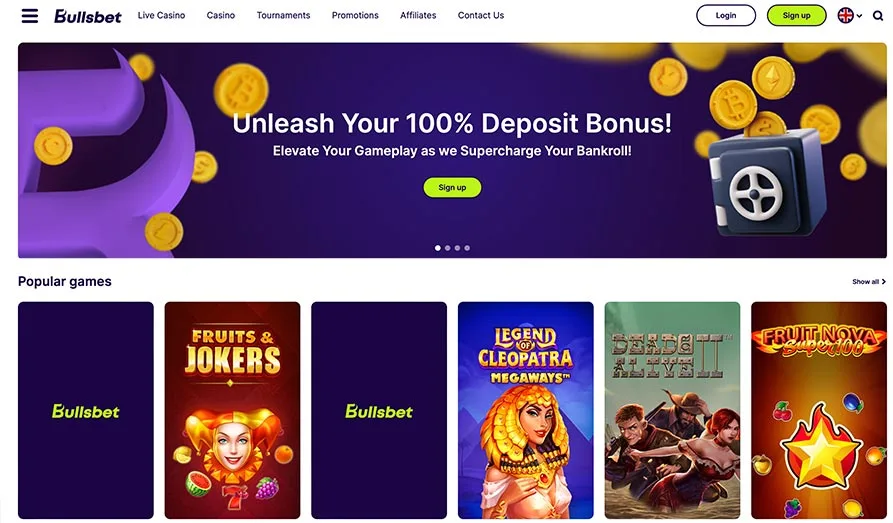
Task: Go to the Tournaments page
Action: pyautogui.click(x=283, y=15)
